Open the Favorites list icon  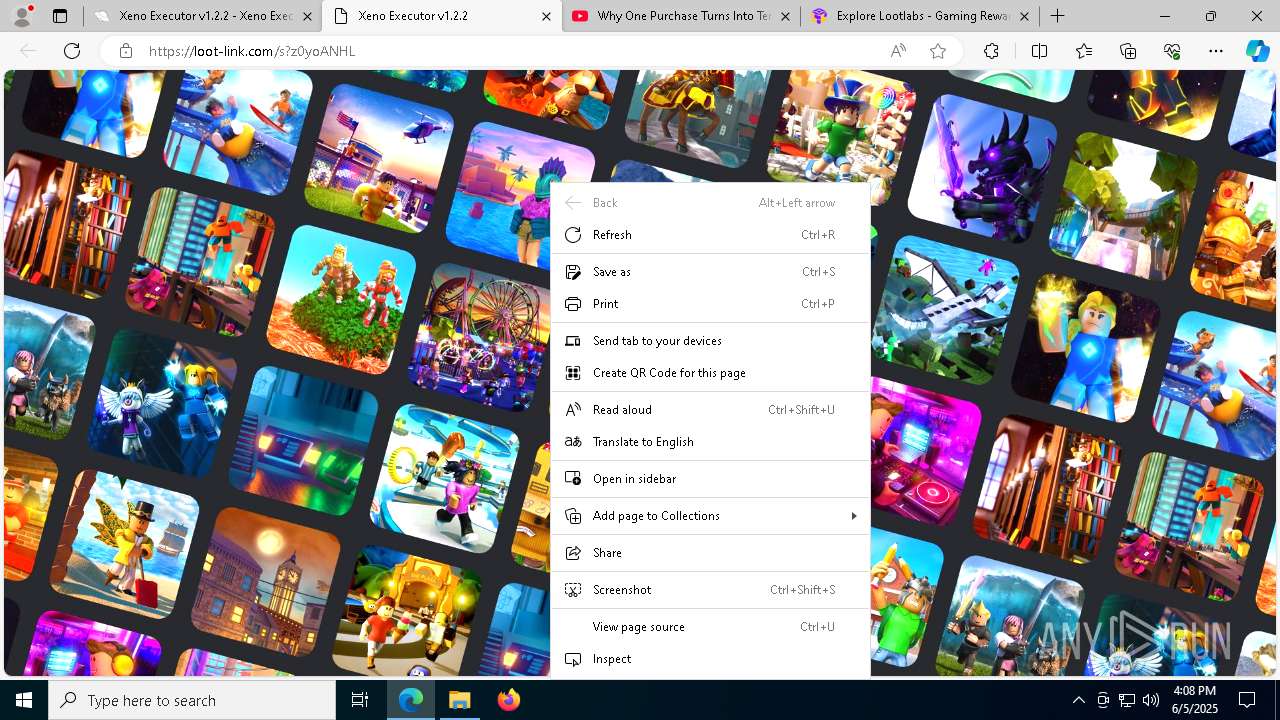coord(1084,51)
